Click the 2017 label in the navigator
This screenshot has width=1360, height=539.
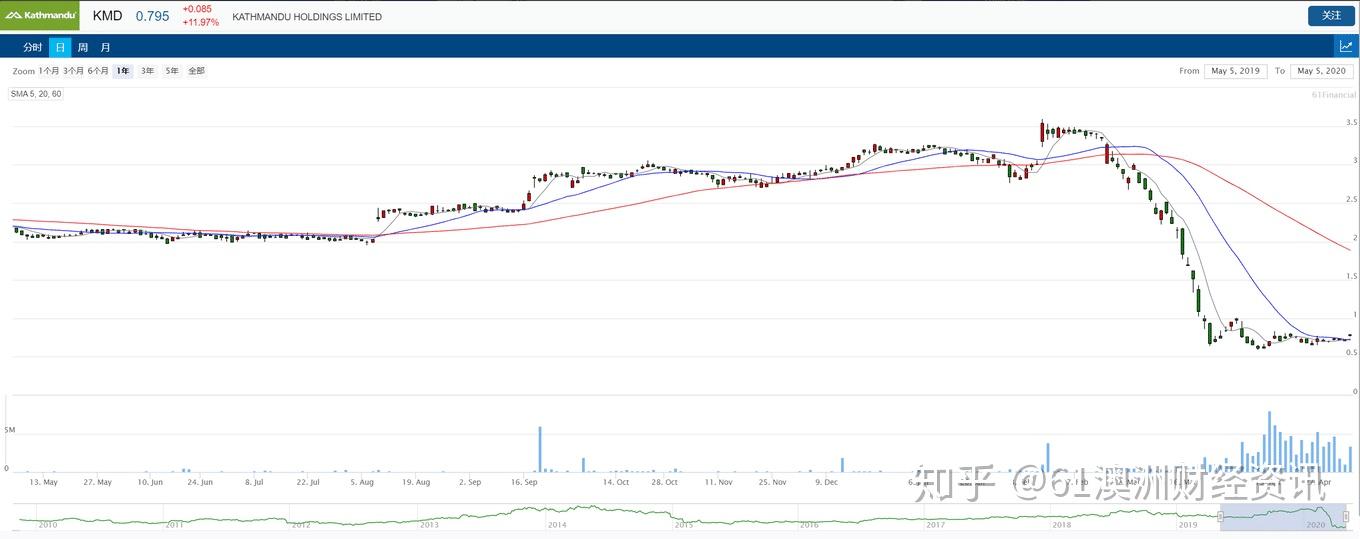click(936, 525)
